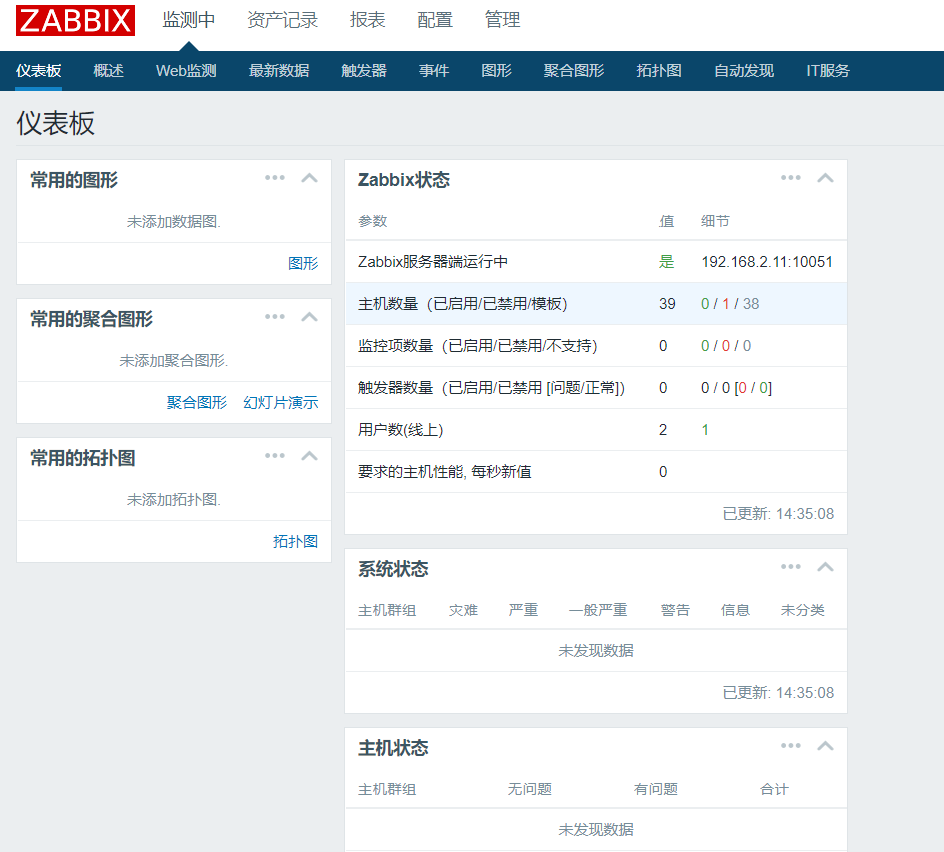
Task: Open options menu of 主机状态 widget
Action: 790,745
